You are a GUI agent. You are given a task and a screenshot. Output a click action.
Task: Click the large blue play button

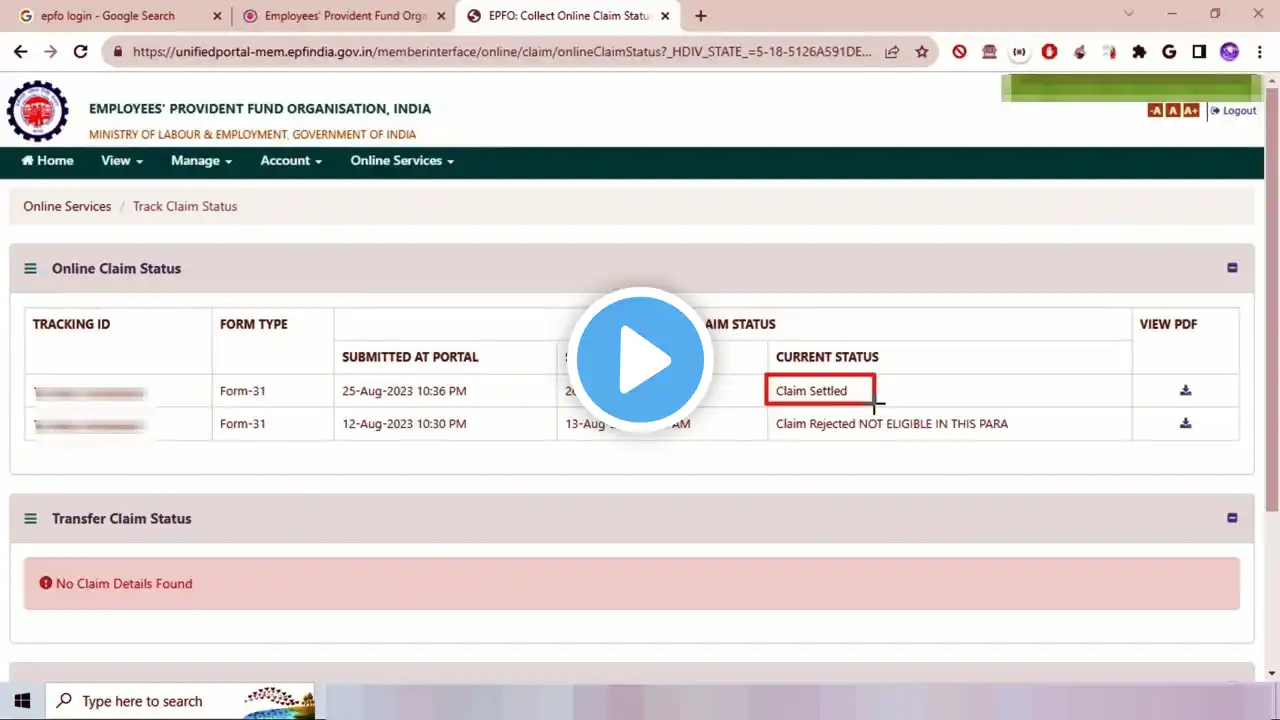(640, 359)
